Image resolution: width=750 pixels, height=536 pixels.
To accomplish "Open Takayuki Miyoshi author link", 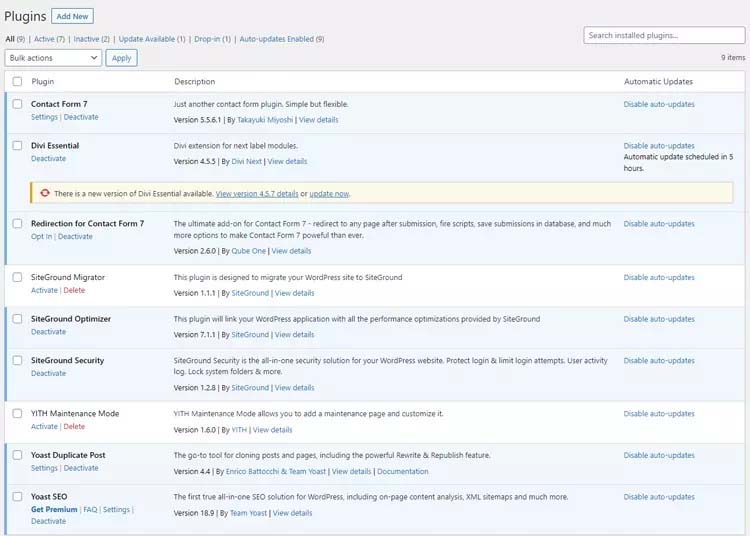I will coord(265,120).
